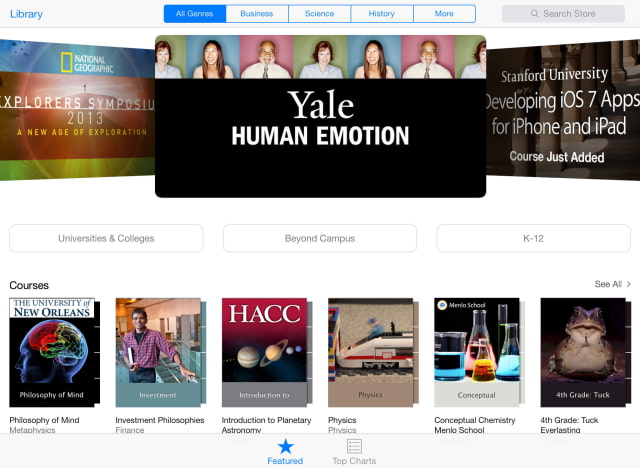640x468 pixels.
Task: Open the Top Charts list icon
Action: tap(354, 446)
